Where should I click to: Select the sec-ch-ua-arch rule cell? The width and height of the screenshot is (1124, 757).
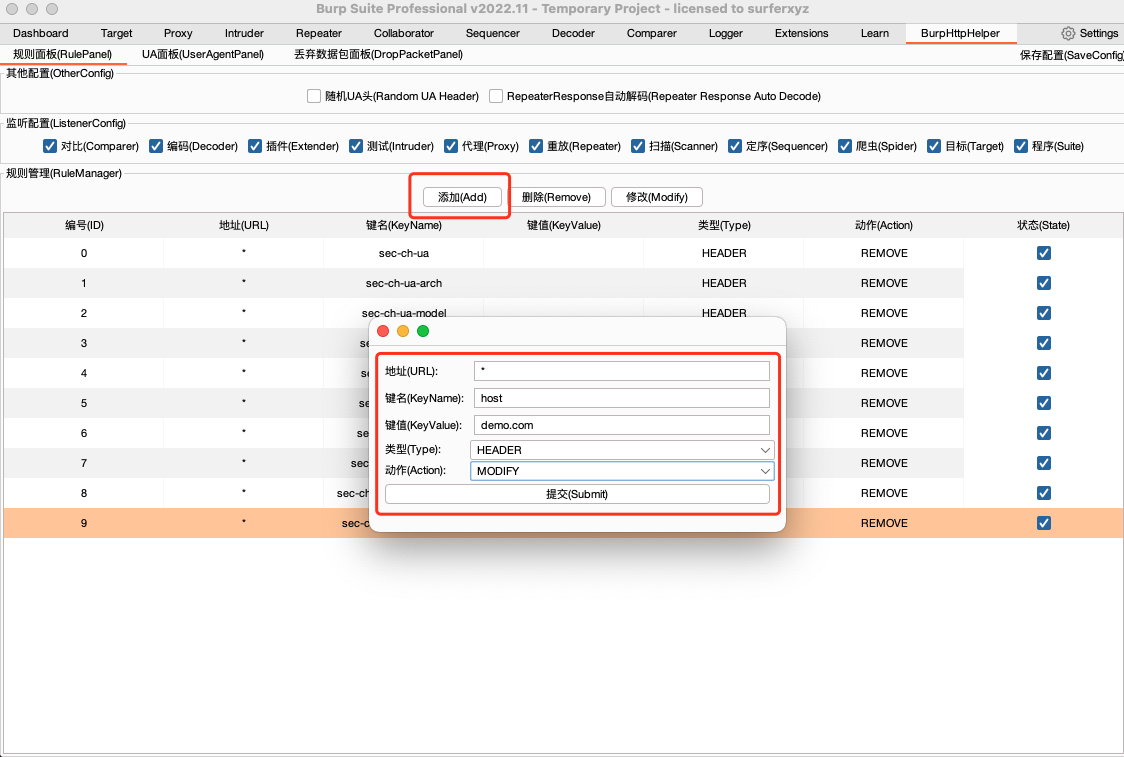coord(404,283)
